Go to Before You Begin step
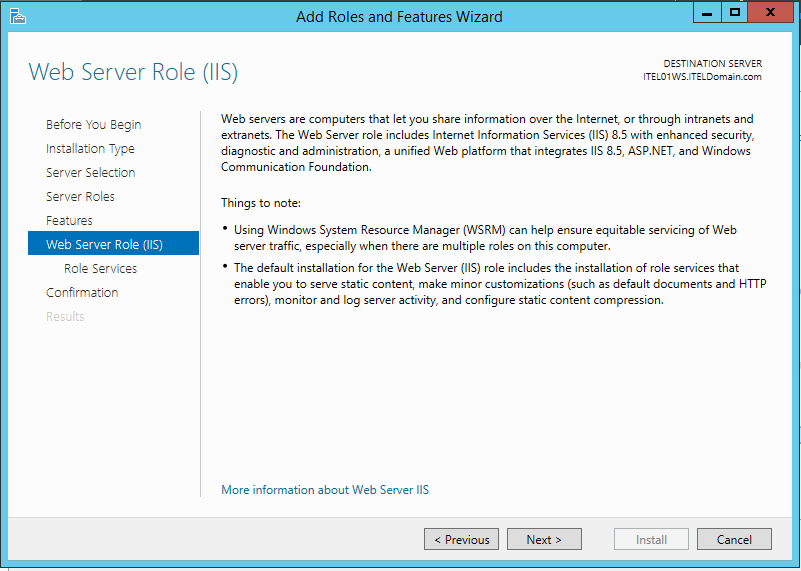Image resolution: width=801 pixels, height=571 pixels. point(93,125)
